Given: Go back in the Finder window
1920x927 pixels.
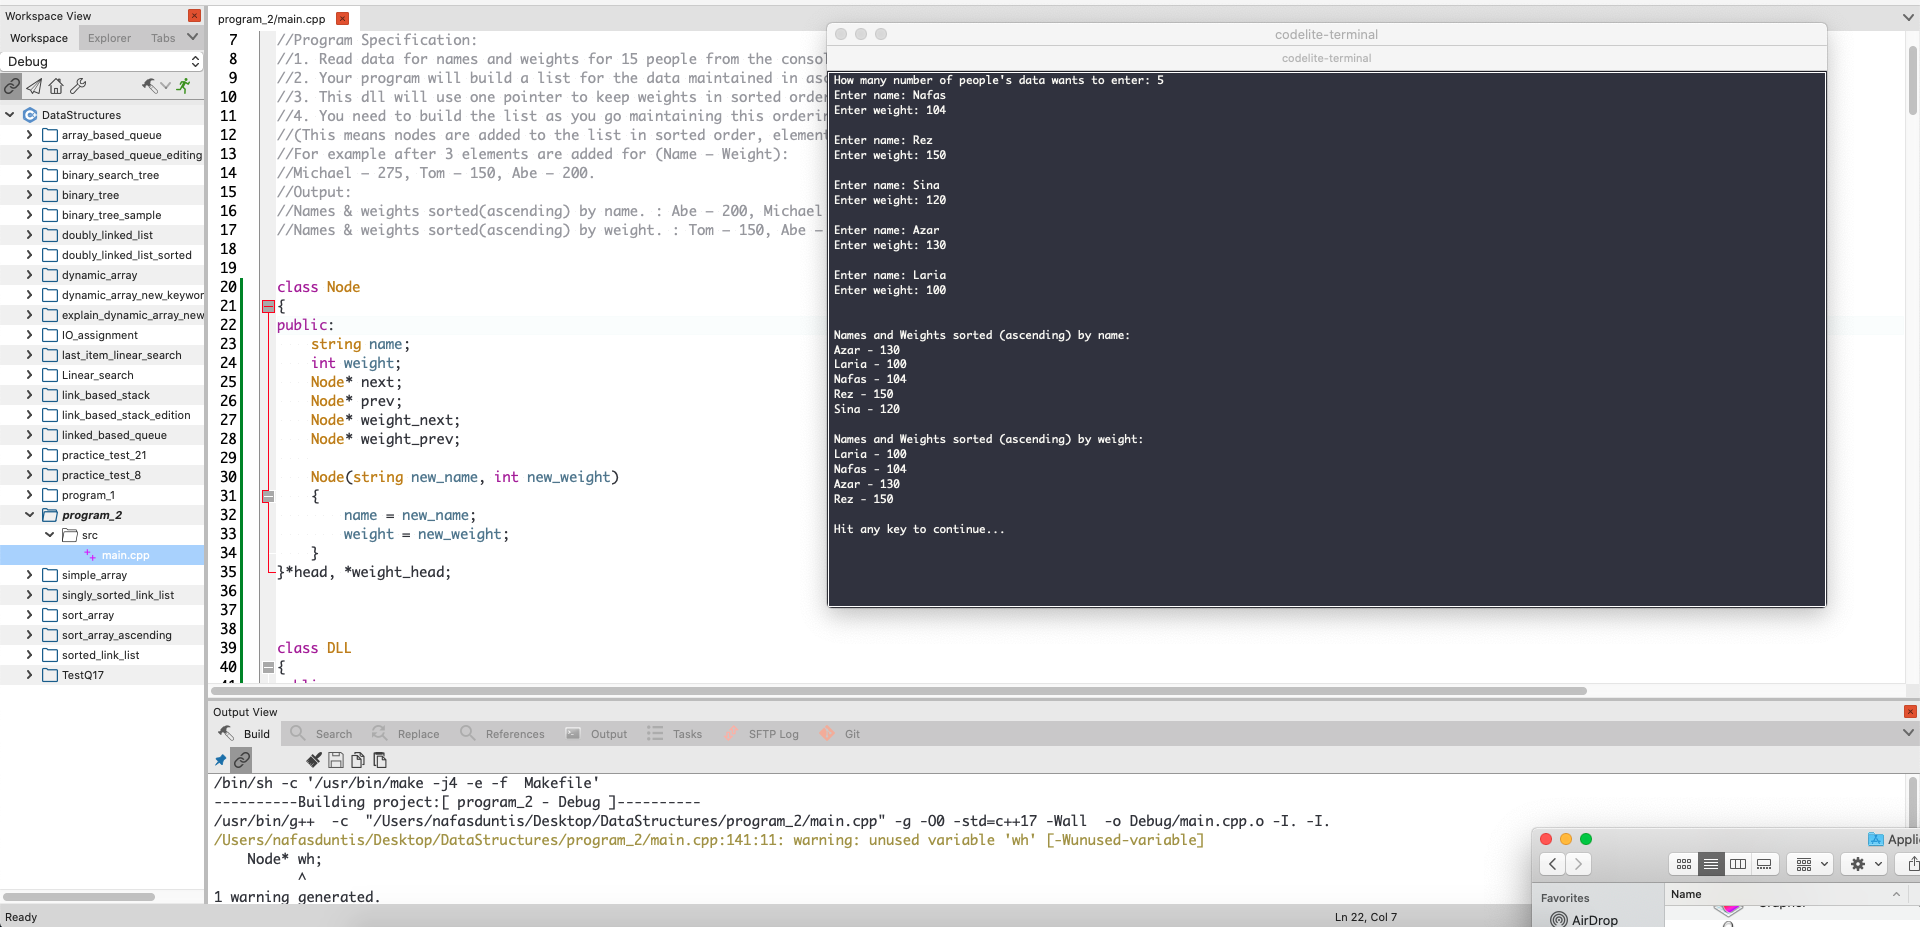Looking at the screenshot, I should coord(1552,864).
